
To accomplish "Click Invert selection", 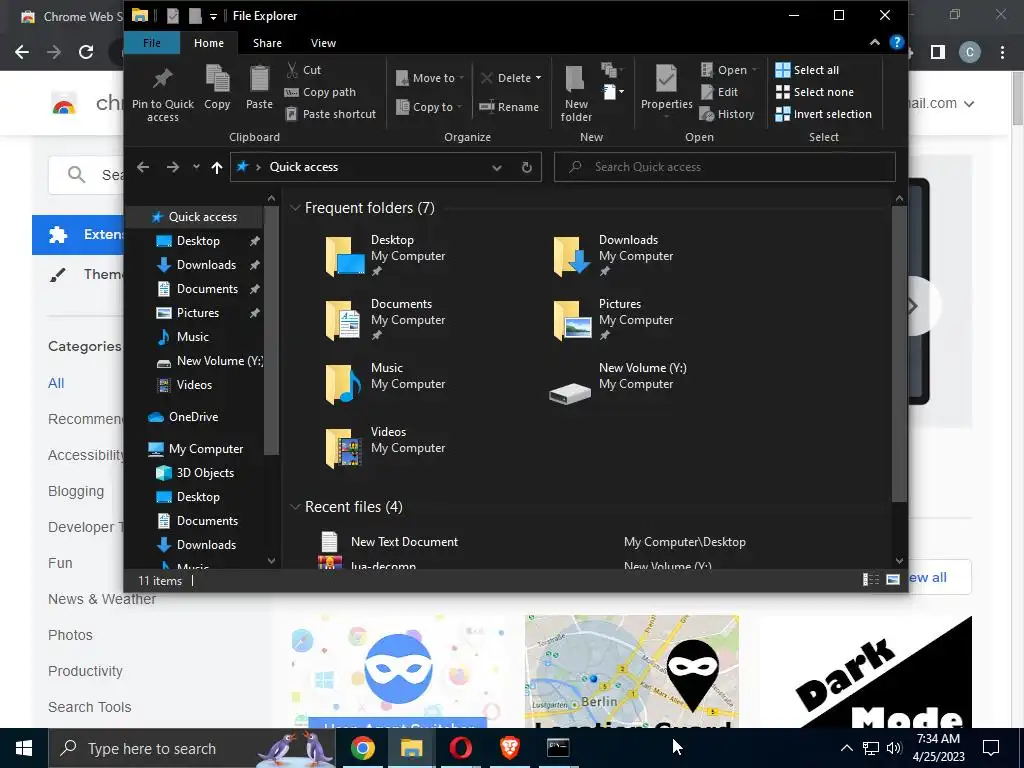I will [x=824, y=114].
